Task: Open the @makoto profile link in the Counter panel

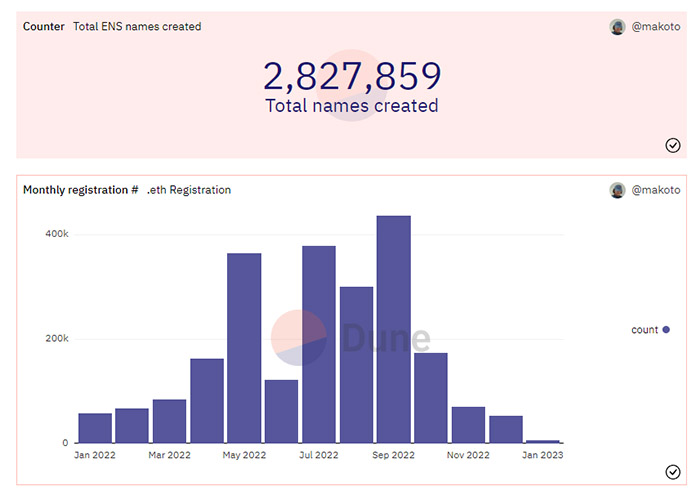Action: (x=656, y=27)
